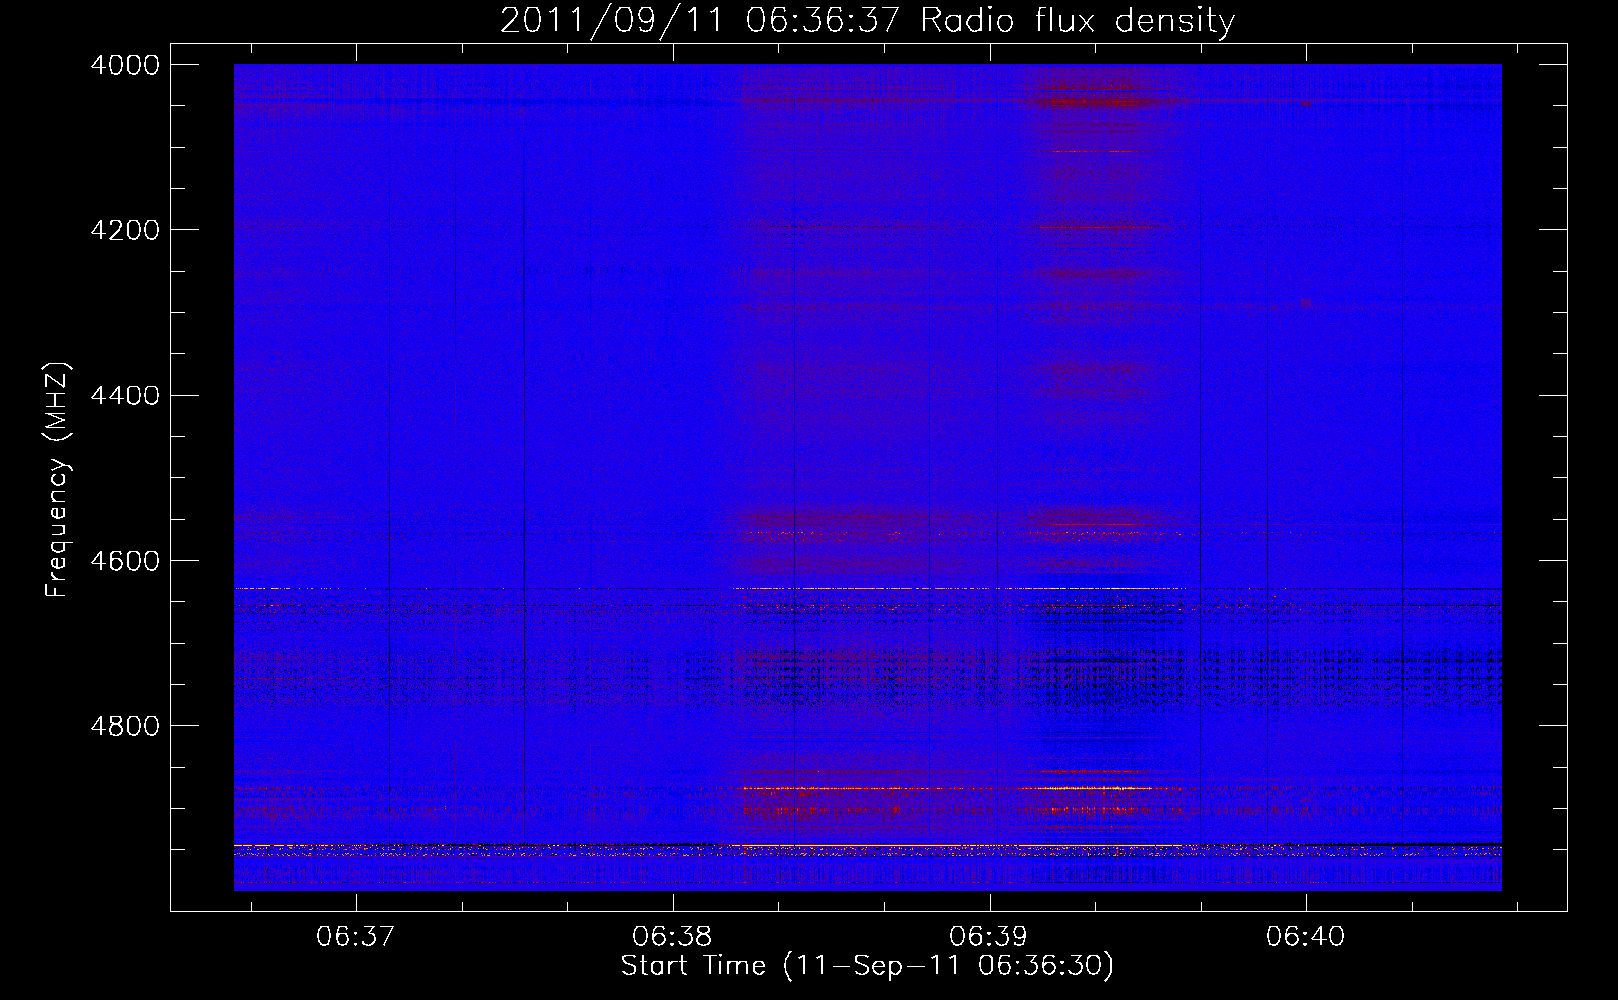The image size is (1618, 1000).
Task: Click the 4600 frequency tick label
Action: tap(125, 560)
